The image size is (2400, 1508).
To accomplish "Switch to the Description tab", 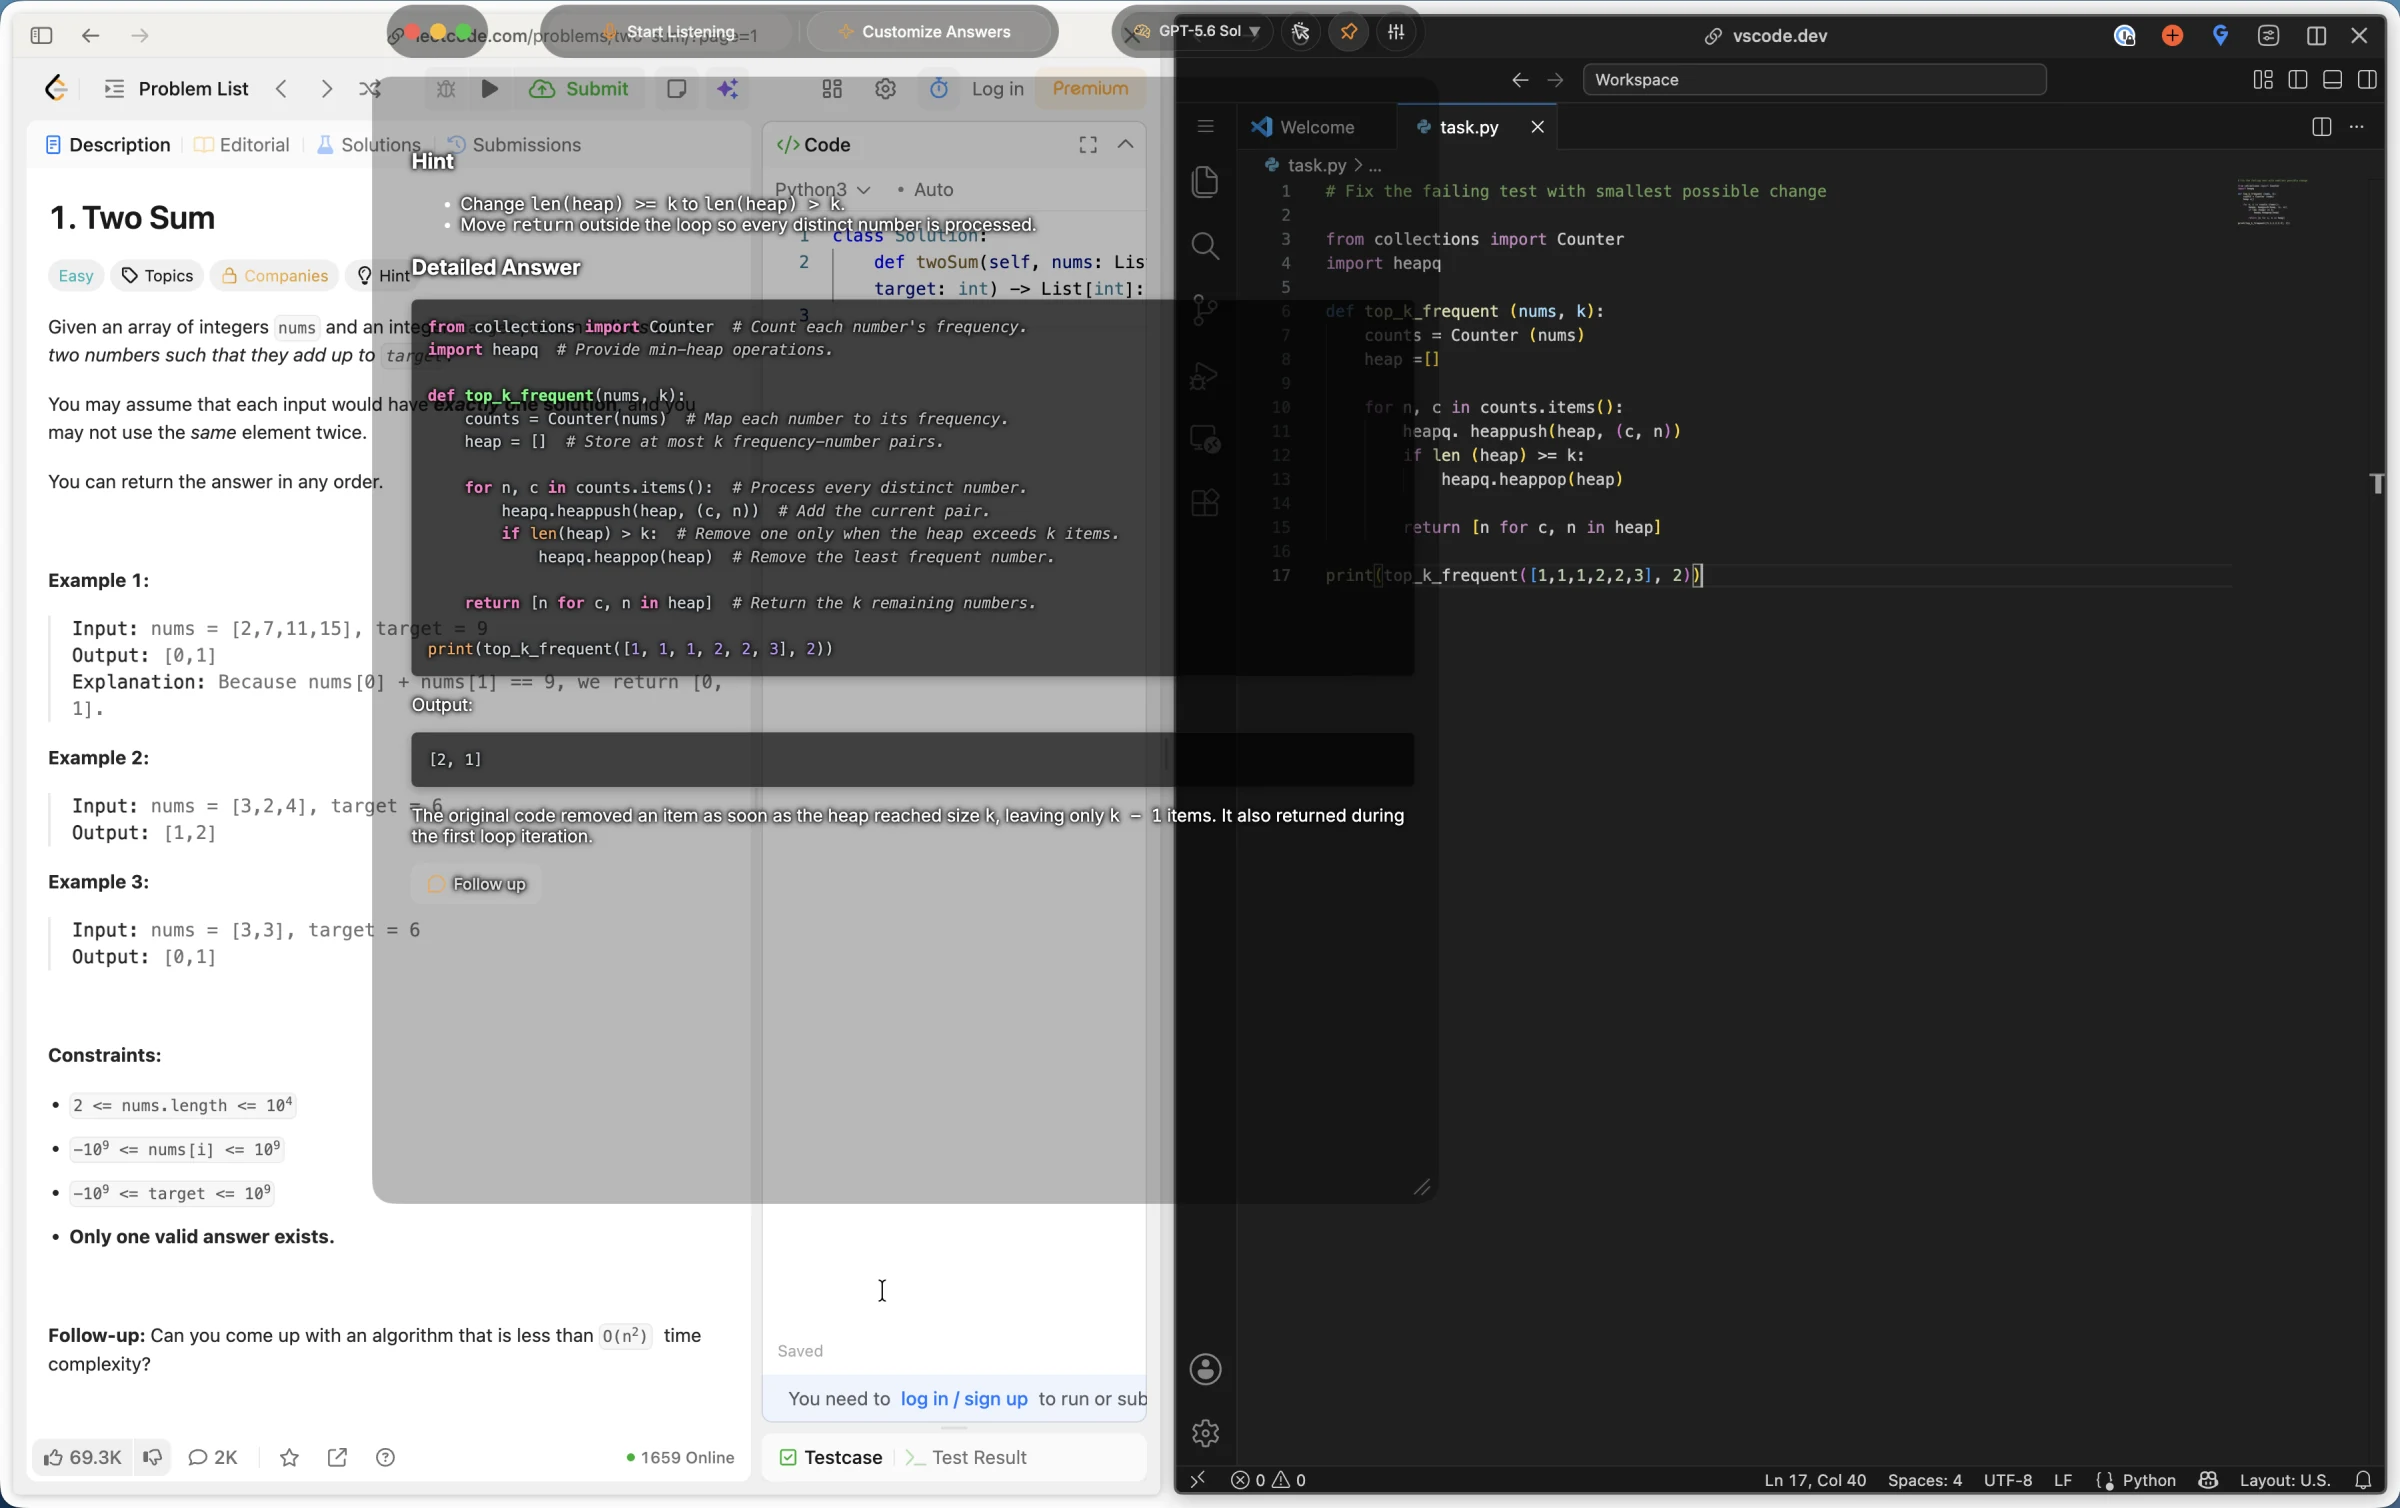I will tap(108, 145).
